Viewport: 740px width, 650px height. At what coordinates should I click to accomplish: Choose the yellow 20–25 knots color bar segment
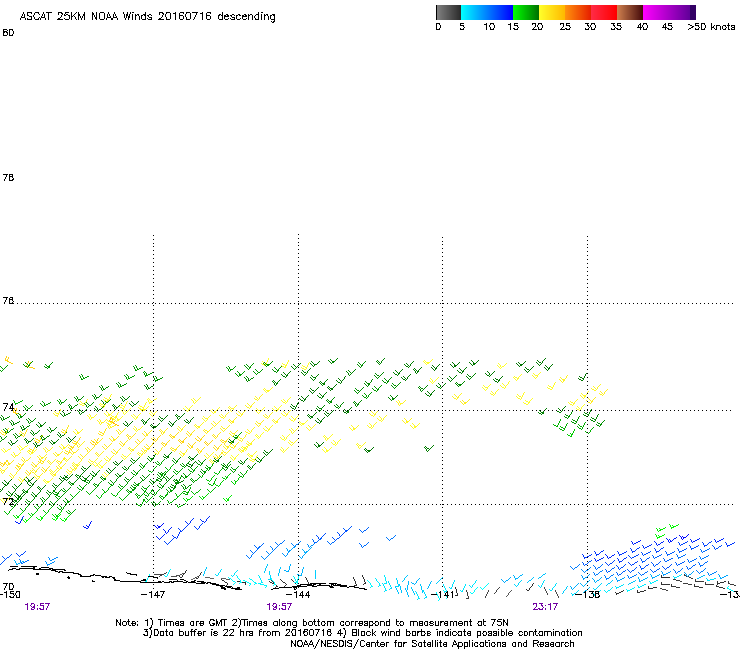[552, 12]
